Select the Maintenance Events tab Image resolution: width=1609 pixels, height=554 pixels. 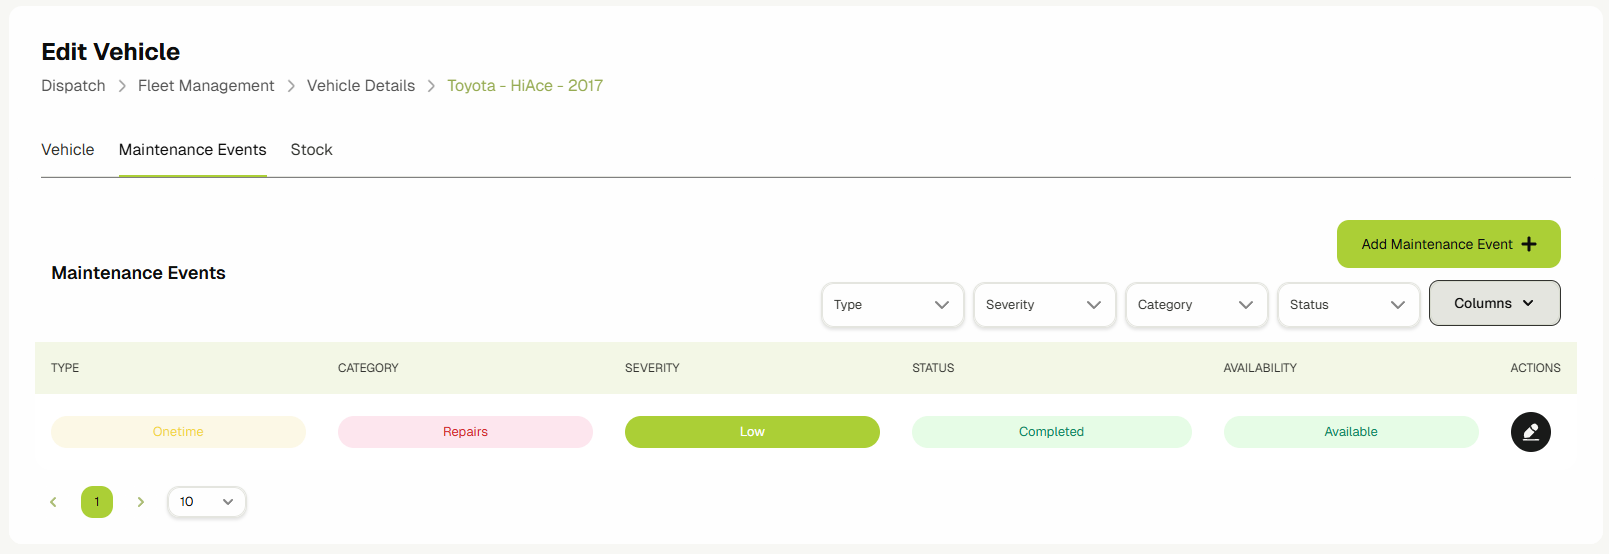(x=193, y=150)
